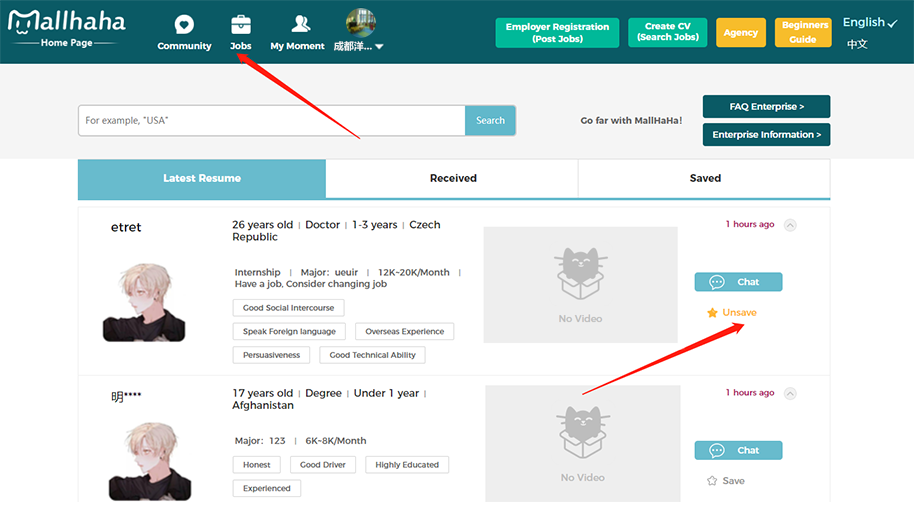
Task: Click '1 hours ago' timestamp for 明****
Action: coord(750,393)
